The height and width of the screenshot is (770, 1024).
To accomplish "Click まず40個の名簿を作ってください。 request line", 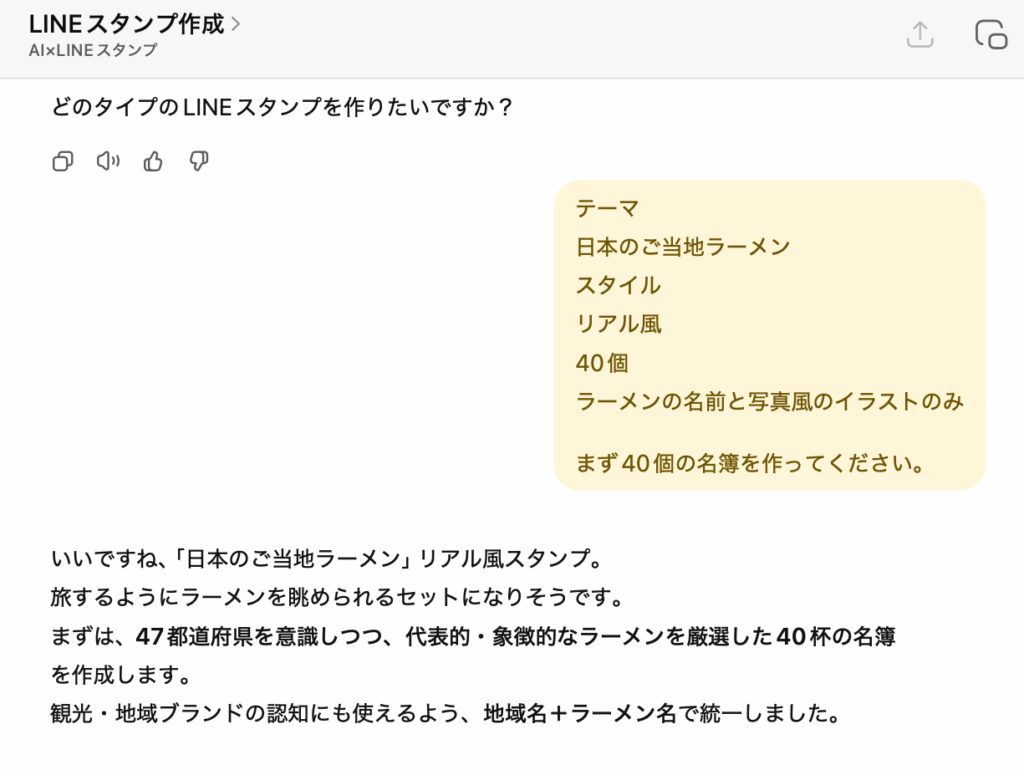I will coord(749,464).
